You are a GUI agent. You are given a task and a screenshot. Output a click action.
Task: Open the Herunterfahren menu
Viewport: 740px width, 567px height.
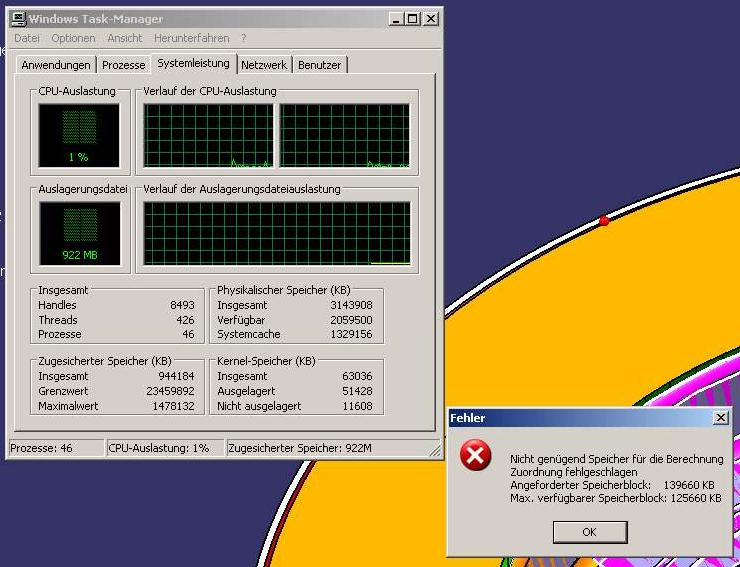coord(192,38)
